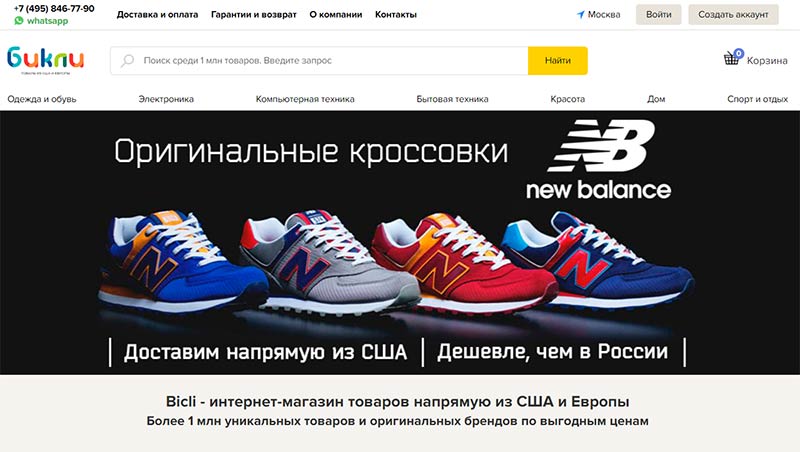Open Электроника category menu
800x452 pixels.
click(x=166, y=99)
